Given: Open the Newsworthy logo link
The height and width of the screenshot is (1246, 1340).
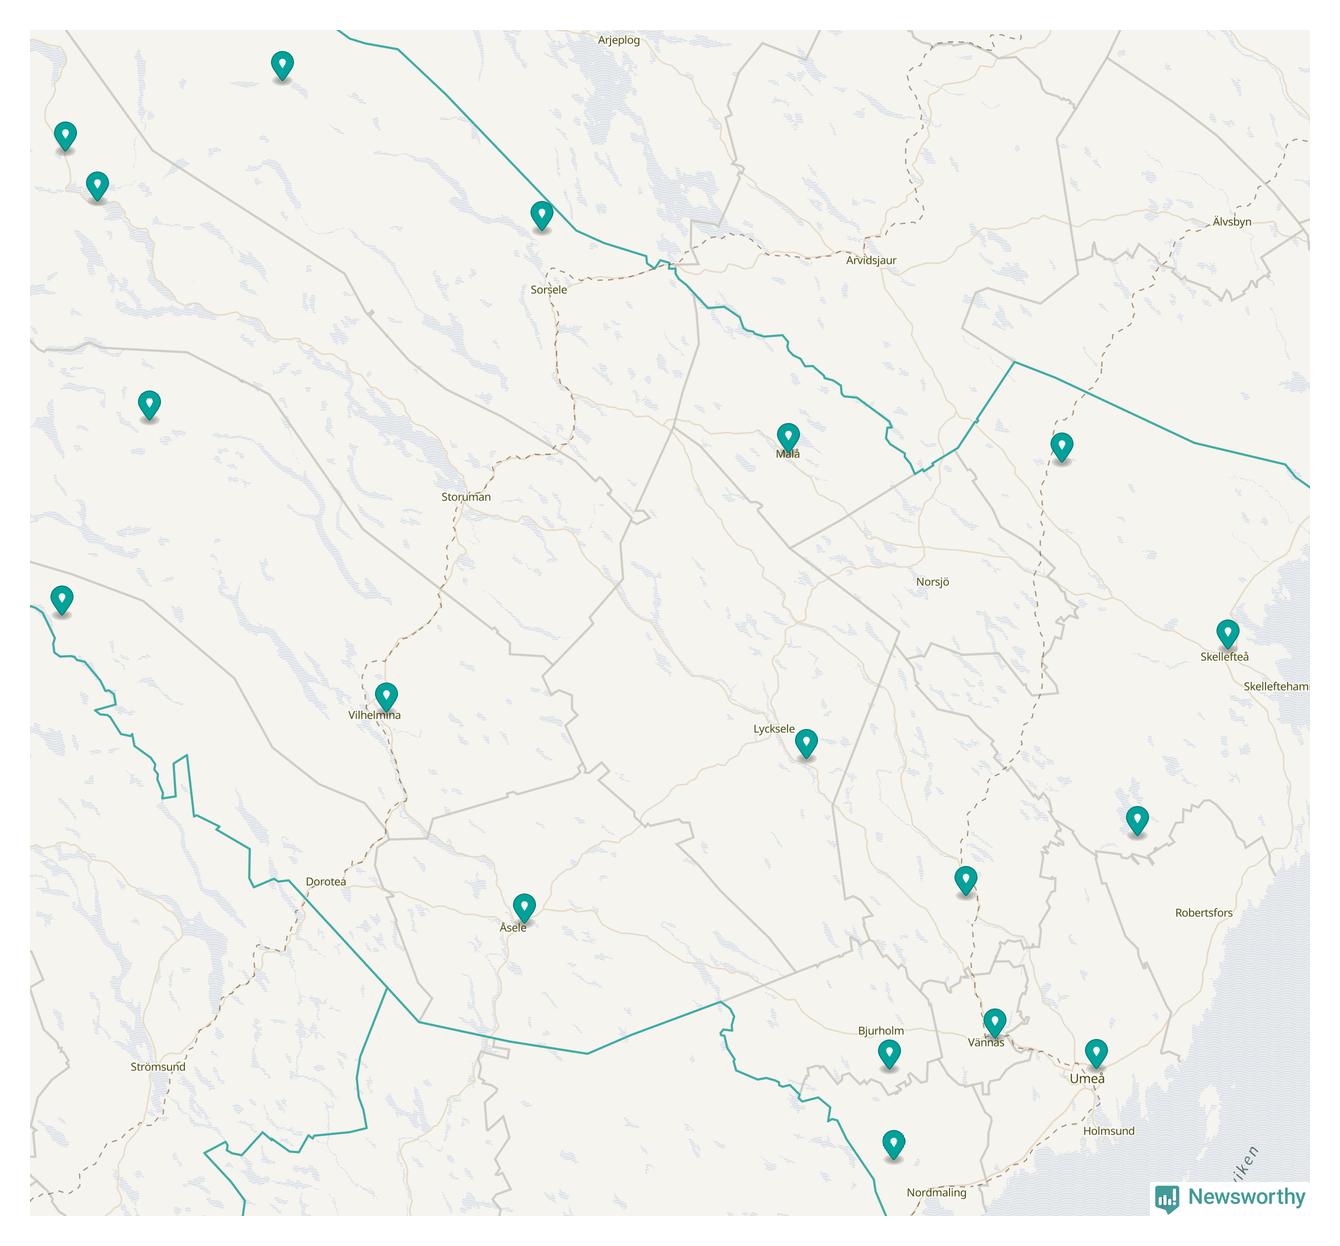Looking at the screenshot, I should pyautogui.click(x=1245, y=1197).
